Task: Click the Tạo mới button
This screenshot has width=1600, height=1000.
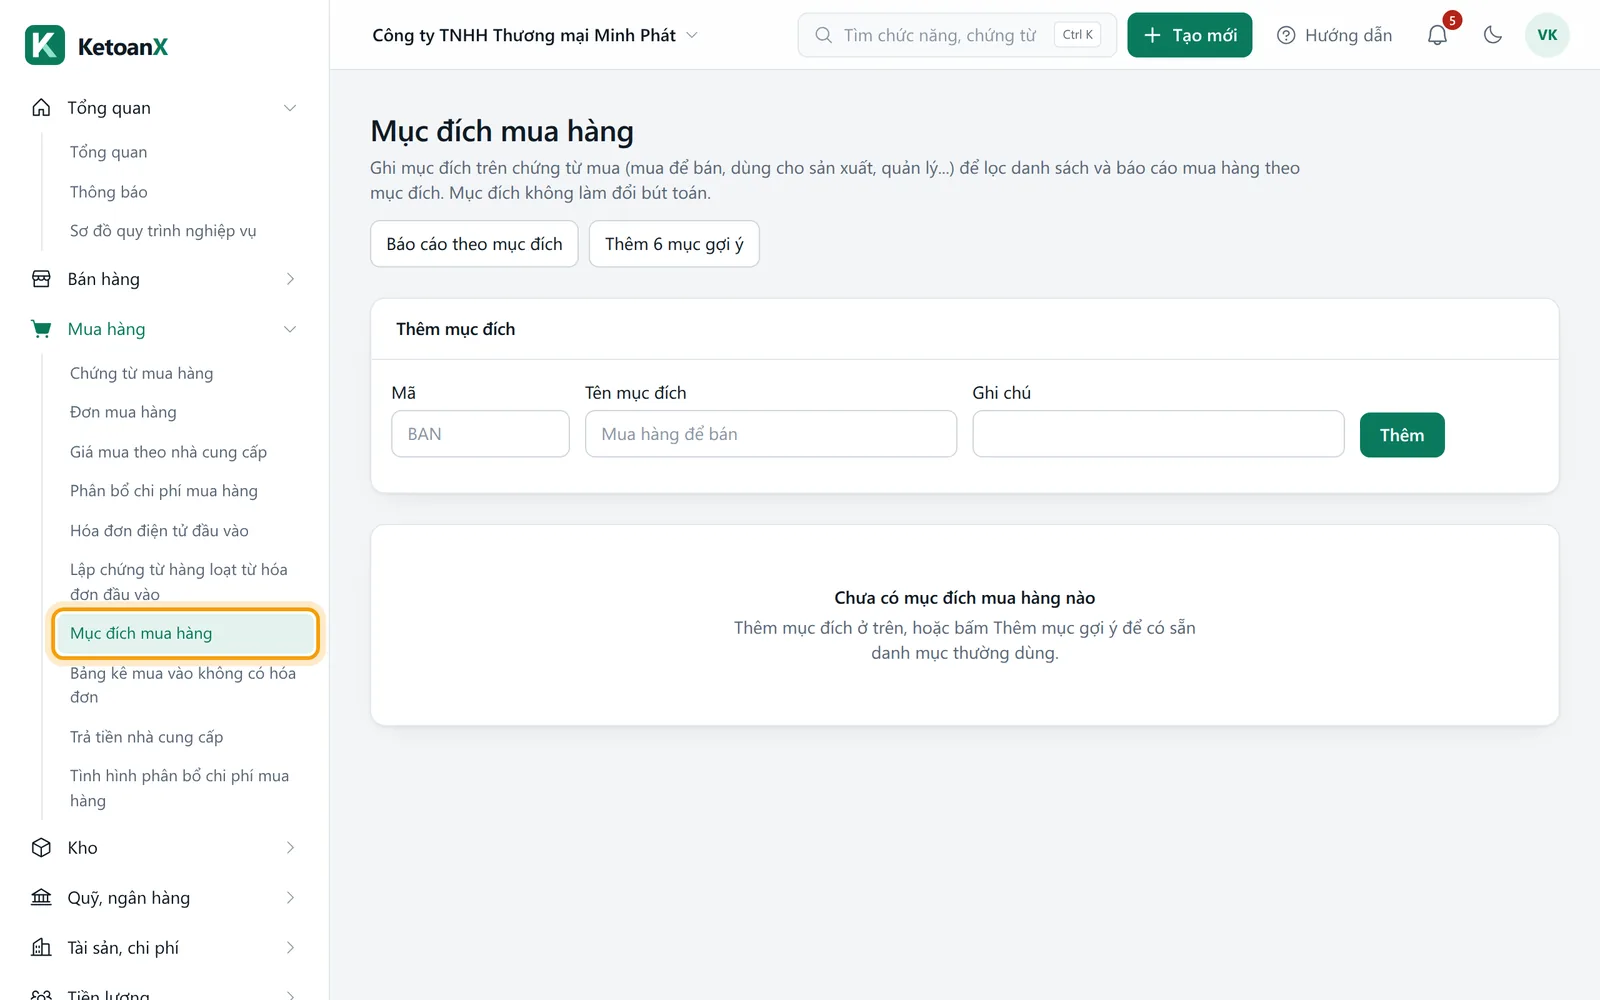Action: tap(1190, 35)
